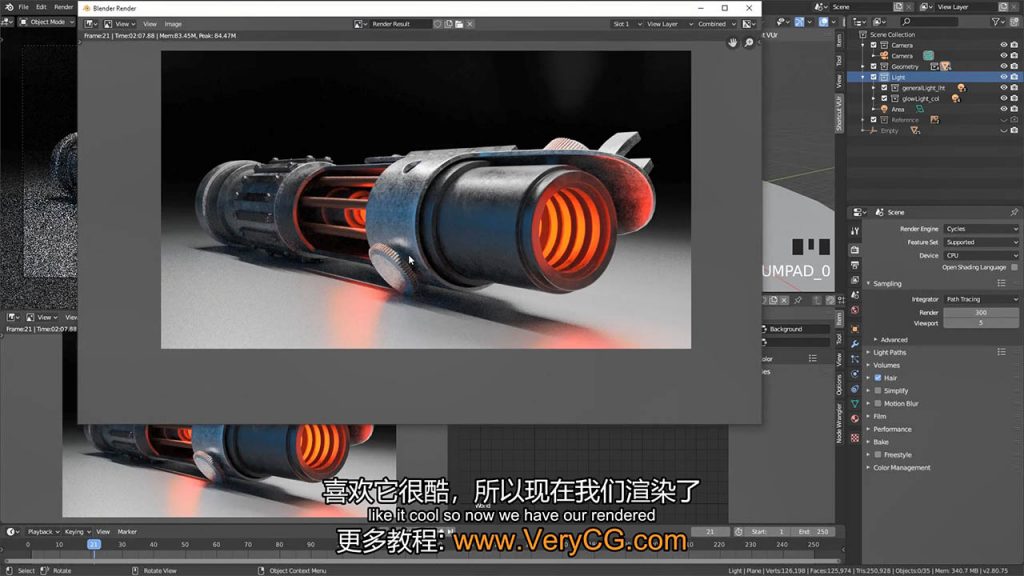This screenshot has height=576, width=1024.
Task: Hide Area light with eye icon
Action: pos(1004,109)
